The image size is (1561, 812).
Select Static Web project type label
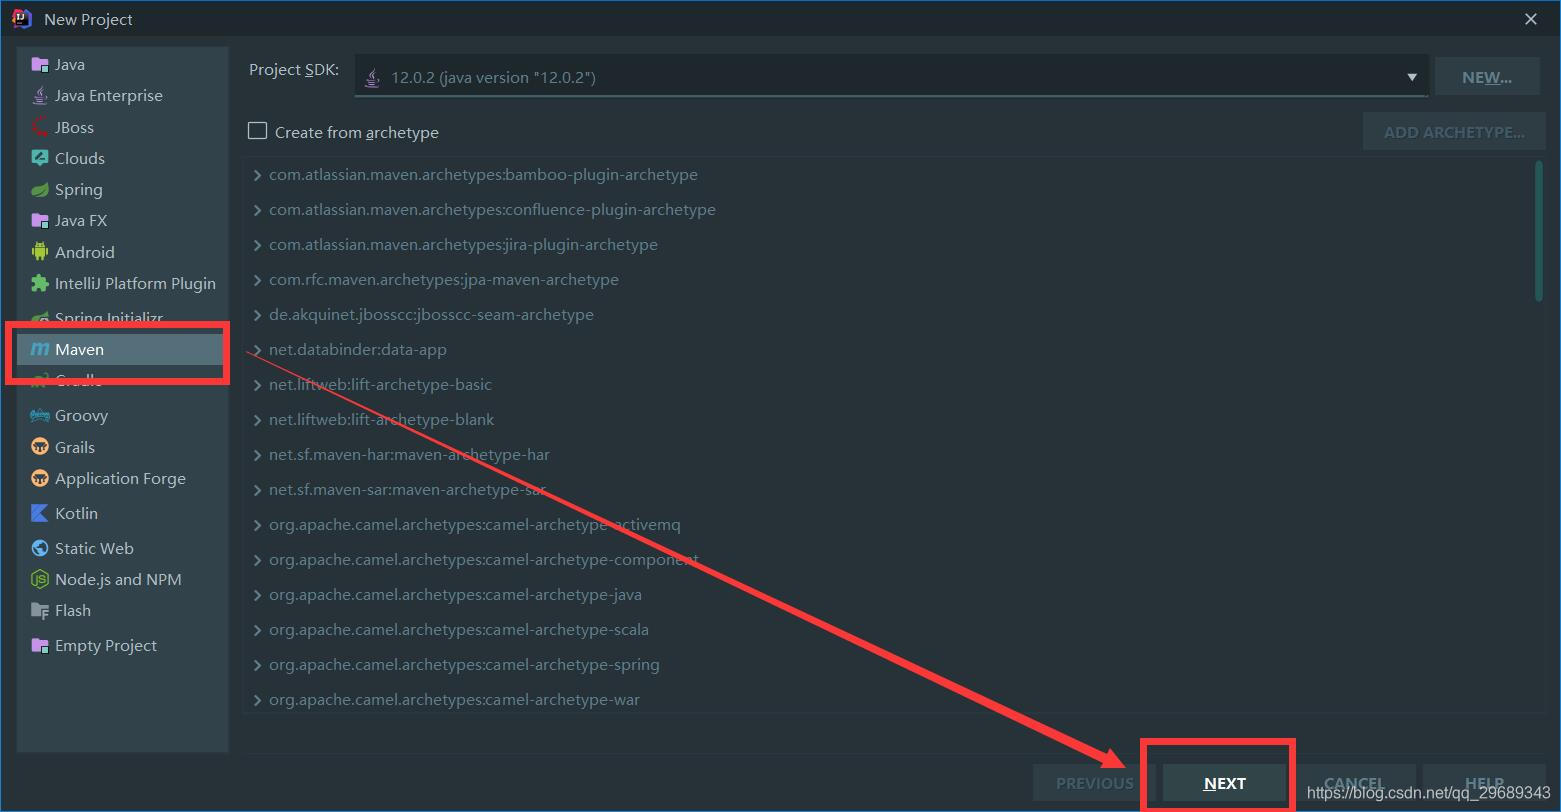click(94, 548)
